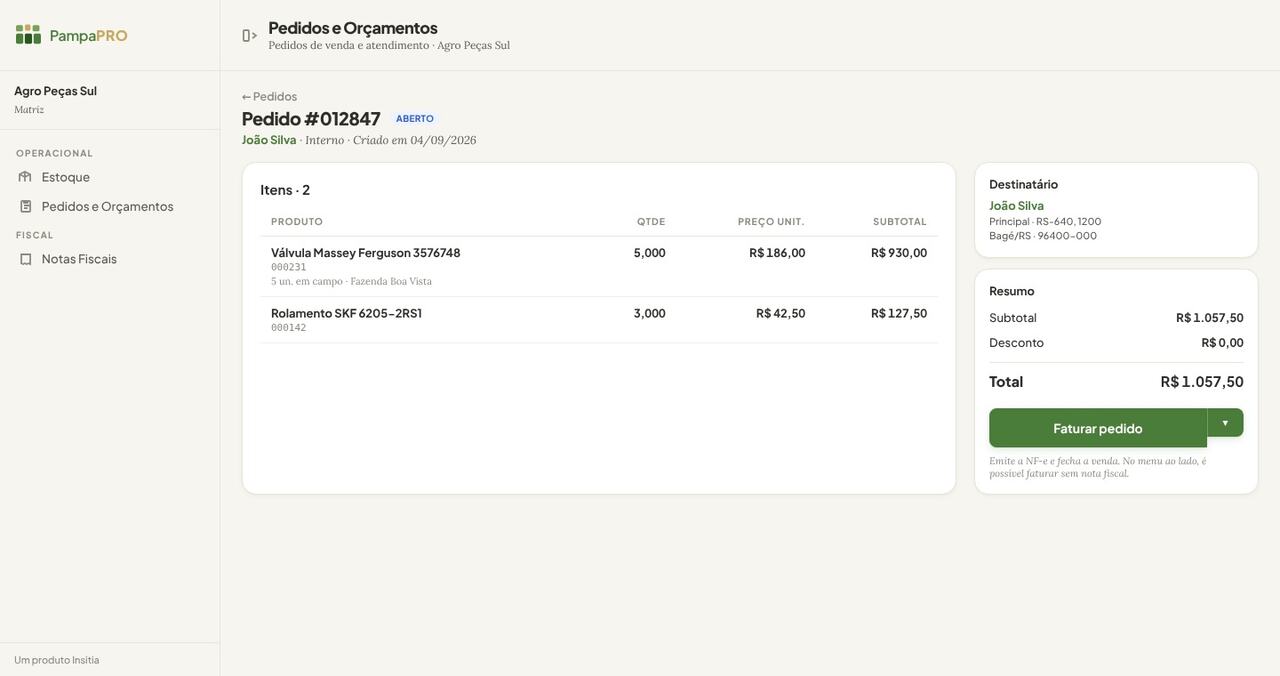Click the Subtotal column header
This screenshot has width=1280, height=676.
coord(900,222)
